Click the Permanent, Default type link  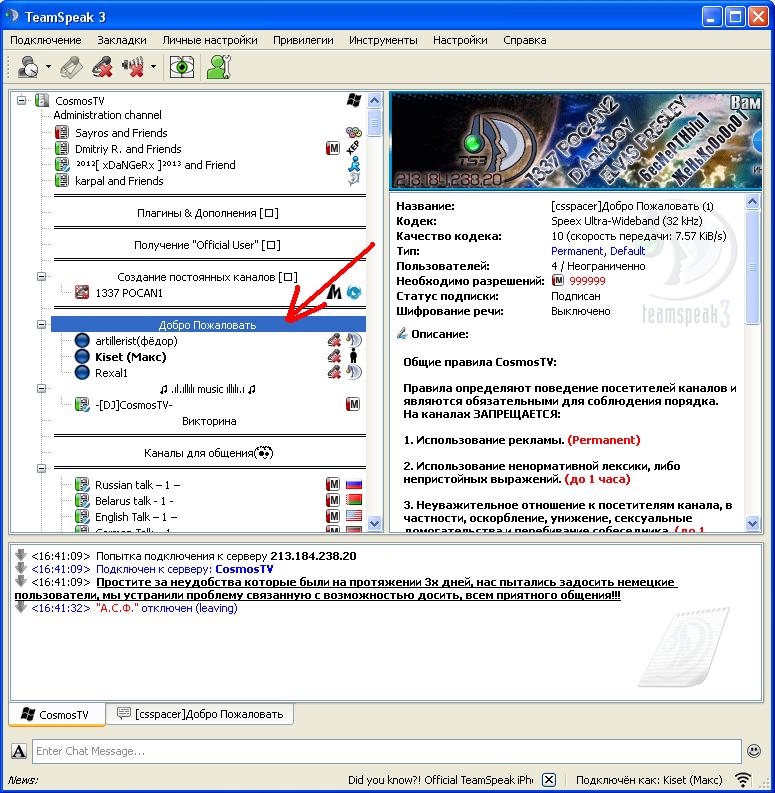(x=598, y=251)
